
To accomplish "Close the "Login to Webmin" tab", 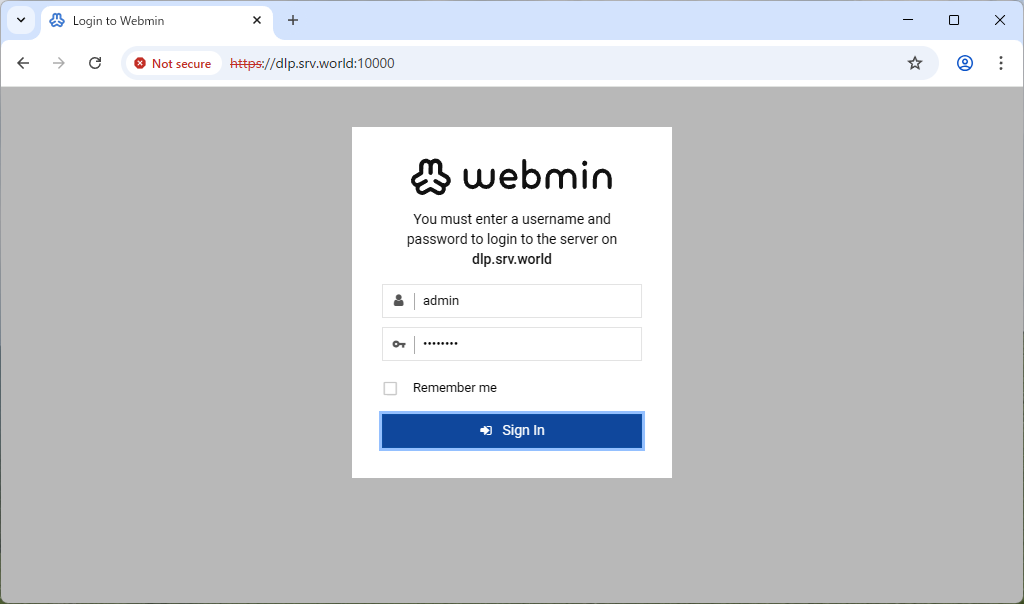I will pos(257,20).
